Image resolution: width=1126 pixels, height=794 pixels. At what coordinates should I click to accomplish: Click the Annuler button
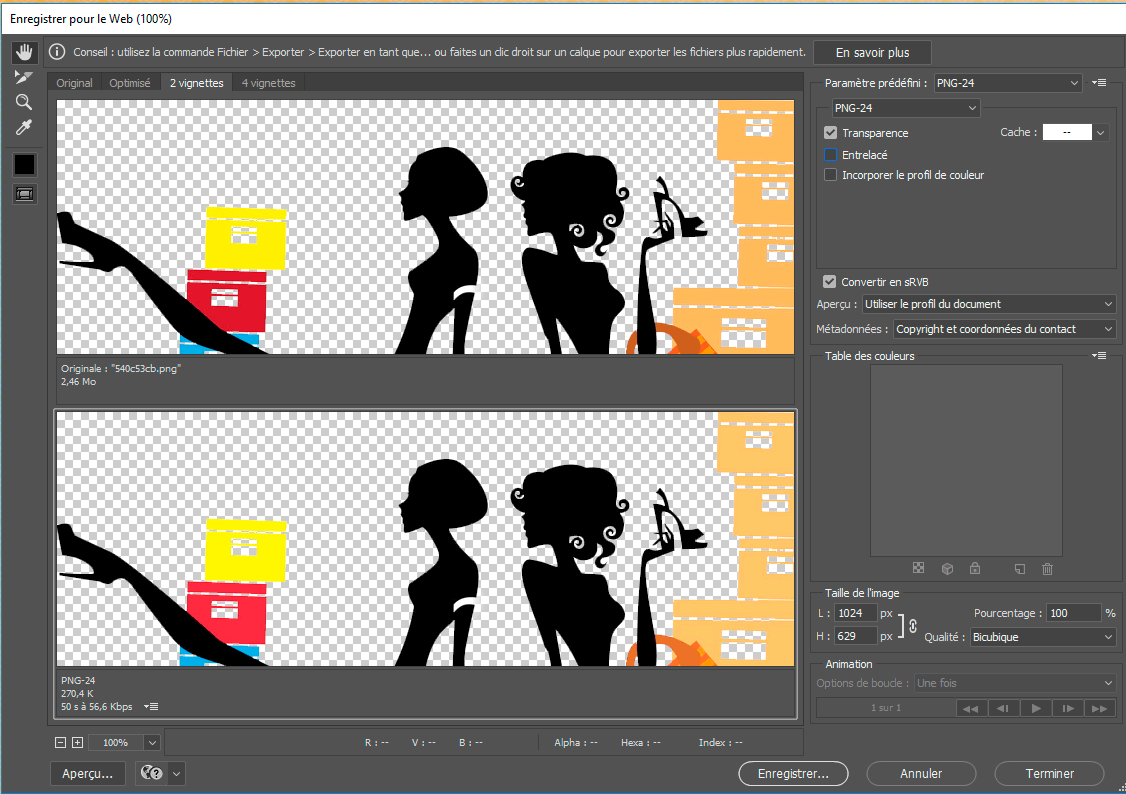coord(920,773)
